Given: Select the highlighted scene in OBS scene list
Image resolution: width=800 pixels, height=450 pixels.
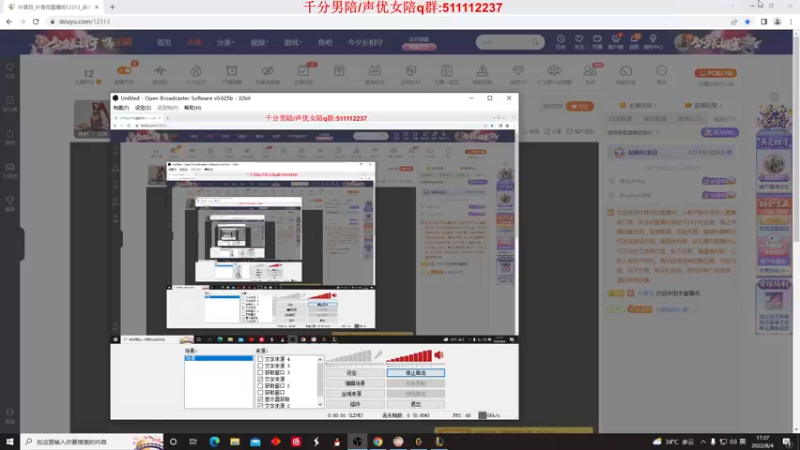Looking at the screenshot, I should [218, 359].
